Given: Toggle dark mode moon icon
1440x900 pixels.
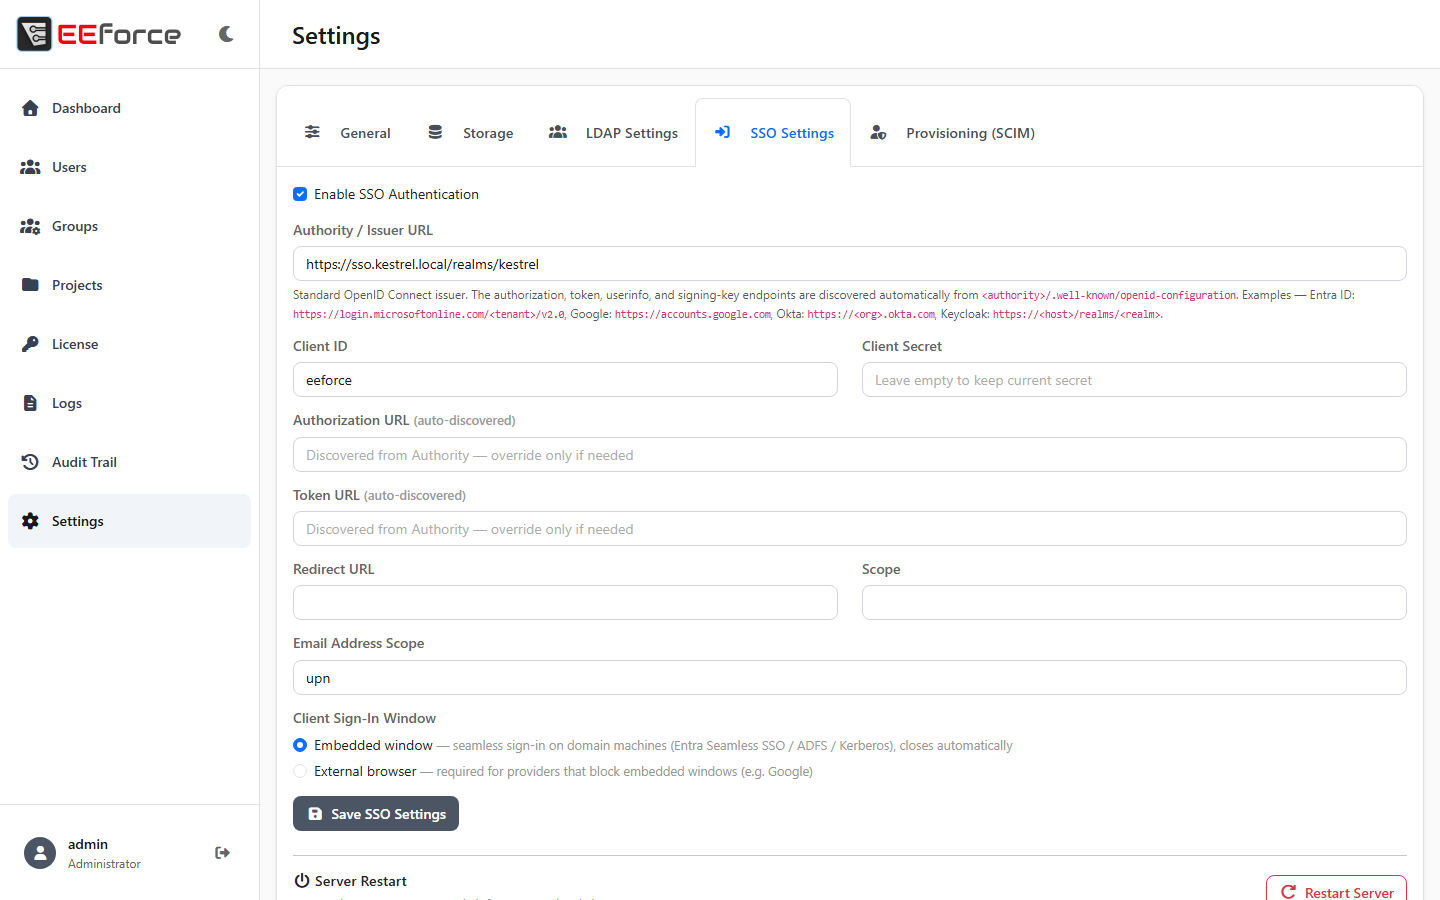Looking at the screenshot, I should [x=226, y=34].
